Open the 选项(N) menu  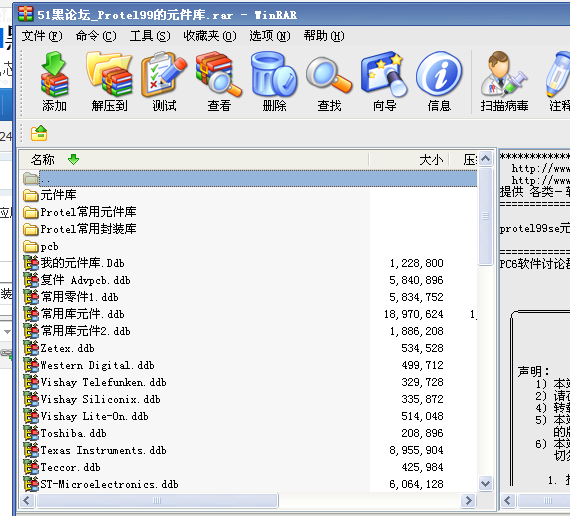[x=270, y=36]
